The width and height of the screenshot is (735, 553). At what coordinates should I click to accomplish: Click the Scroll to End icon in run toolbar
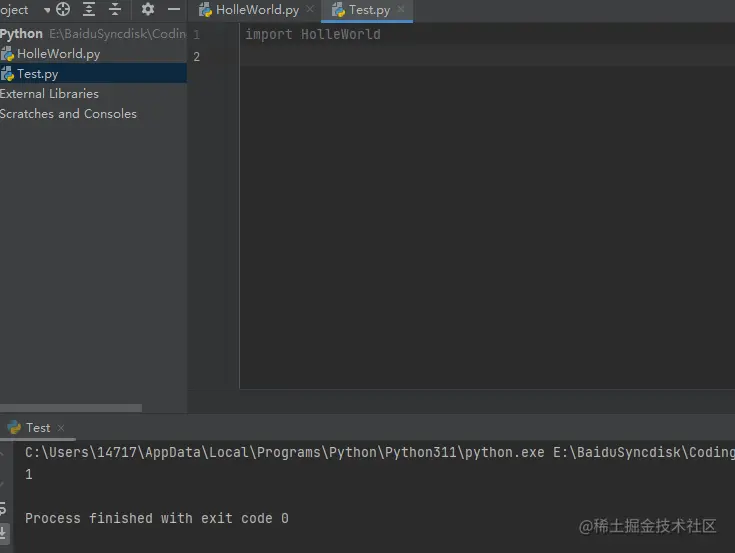tap(3, 532)
